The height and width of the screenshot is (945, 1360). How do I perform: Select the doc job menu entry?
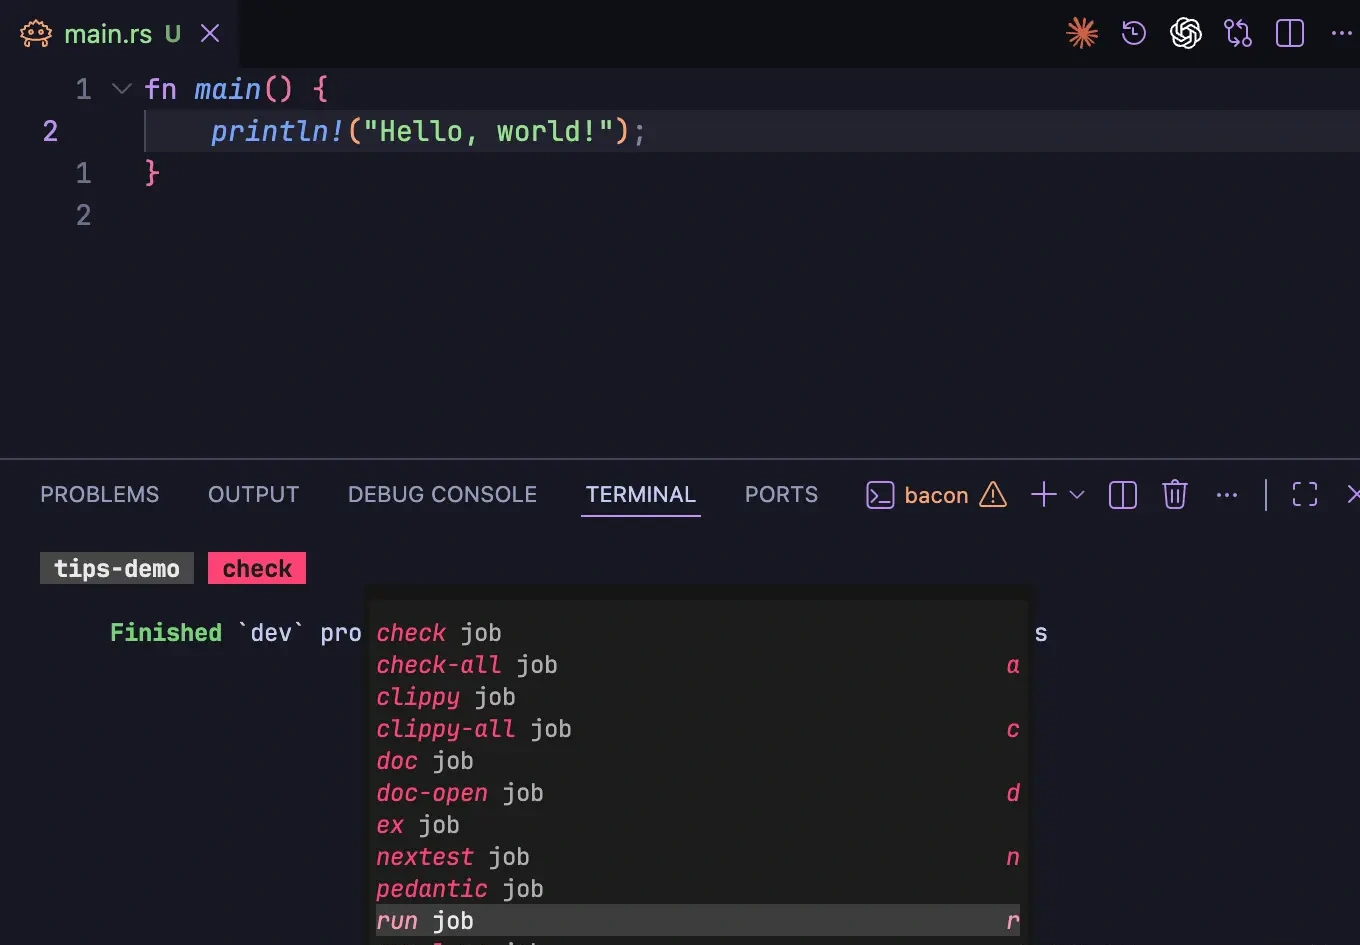coord(698,761)
